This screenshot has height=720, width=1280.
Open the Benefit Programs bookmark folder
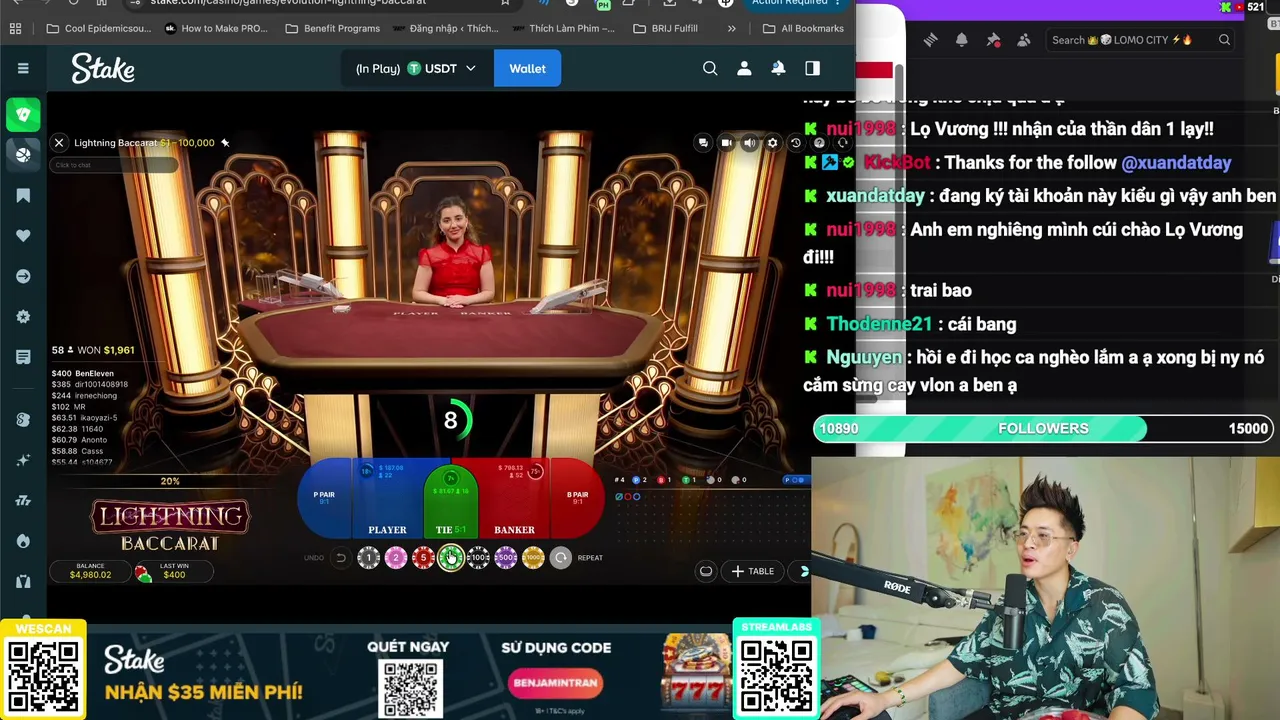tap(332, 28)
